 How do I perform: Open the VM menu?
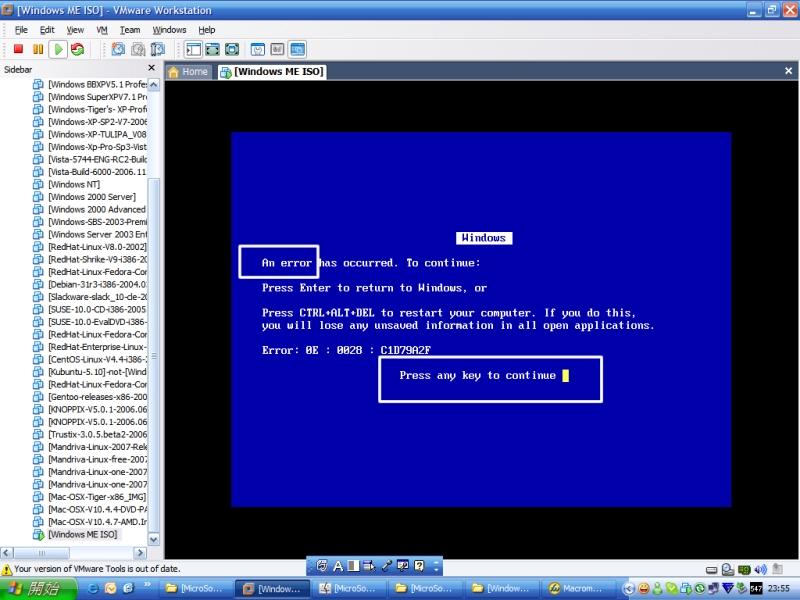click(102, 30)
